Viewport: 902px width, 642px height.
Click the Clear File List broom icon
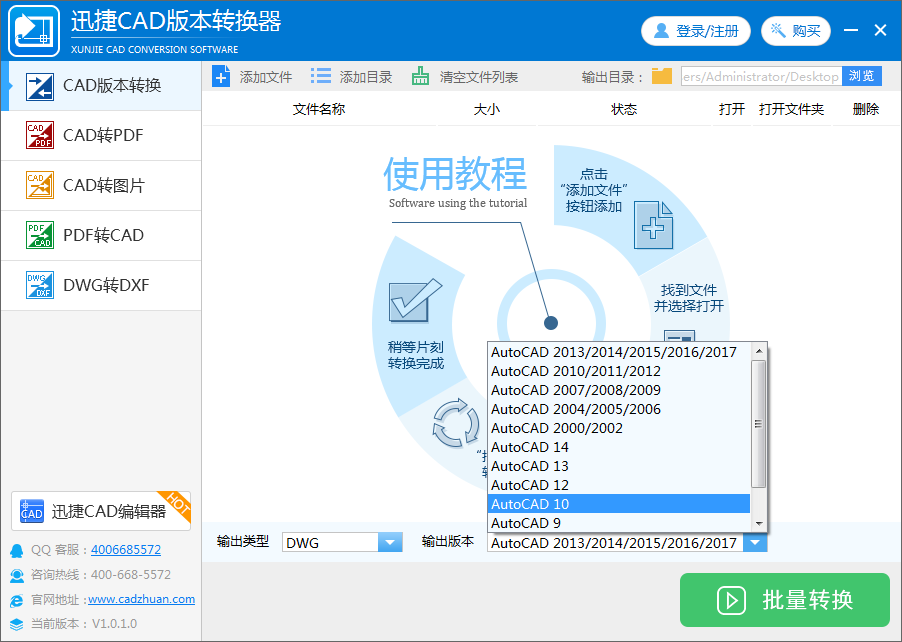[x=421, y=76]
